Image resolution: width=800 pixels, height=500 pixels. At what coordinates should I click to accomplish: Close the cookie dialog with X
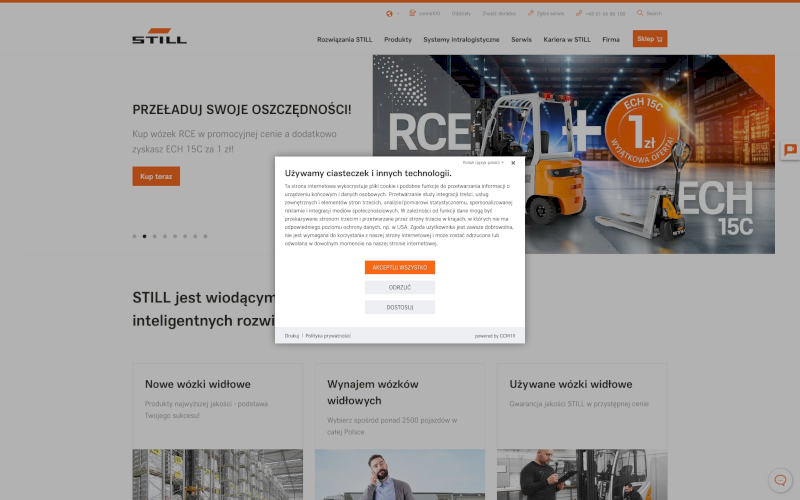(513, 163)
